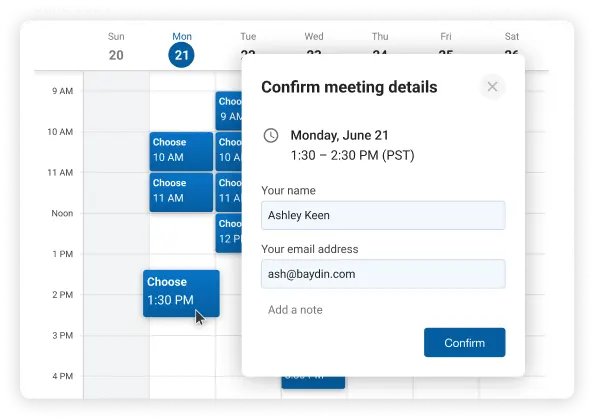The height and width of the screenshot is (420, 594).
Task: Click the Sat day column header
Action: click(511, 37)
